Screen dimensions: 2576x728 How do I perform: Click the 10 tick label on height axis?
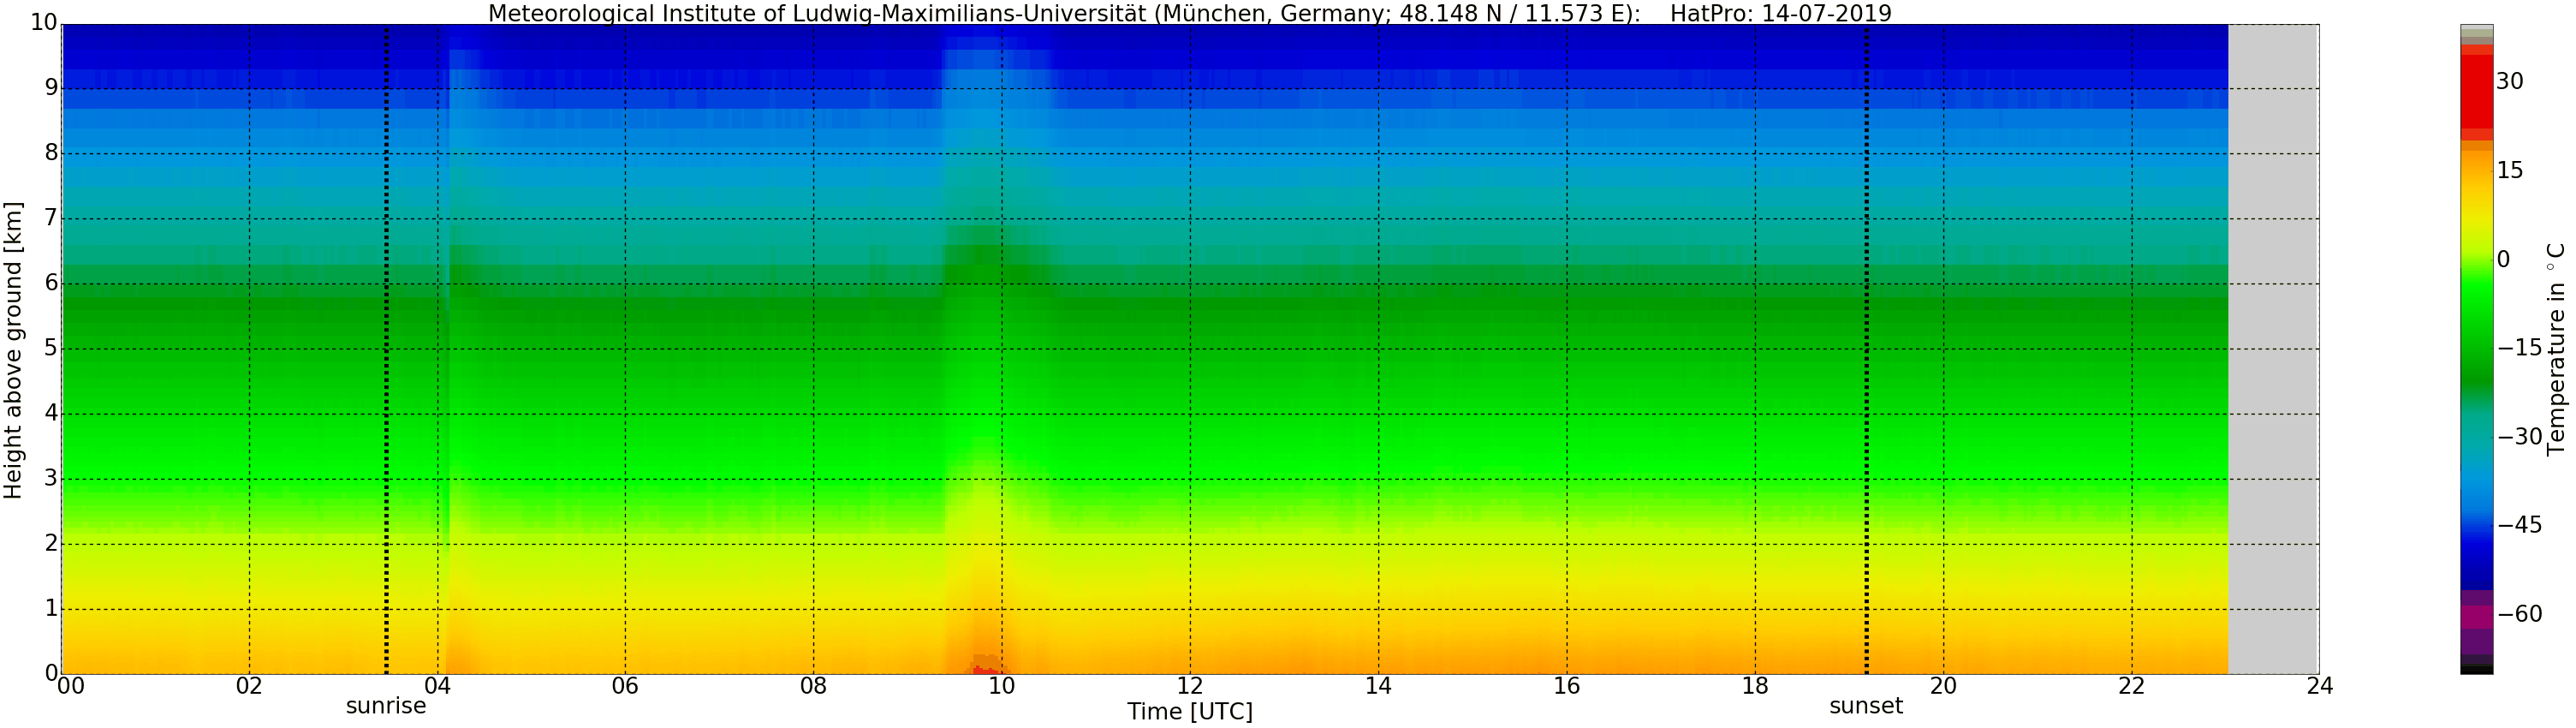(x=43, y=23)
